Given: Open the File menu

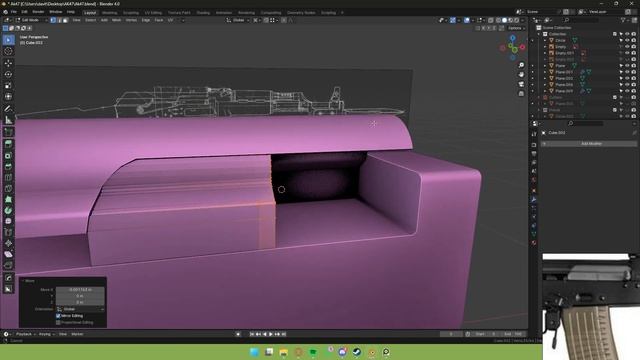Looking at the screenshot, I should 13,12.
